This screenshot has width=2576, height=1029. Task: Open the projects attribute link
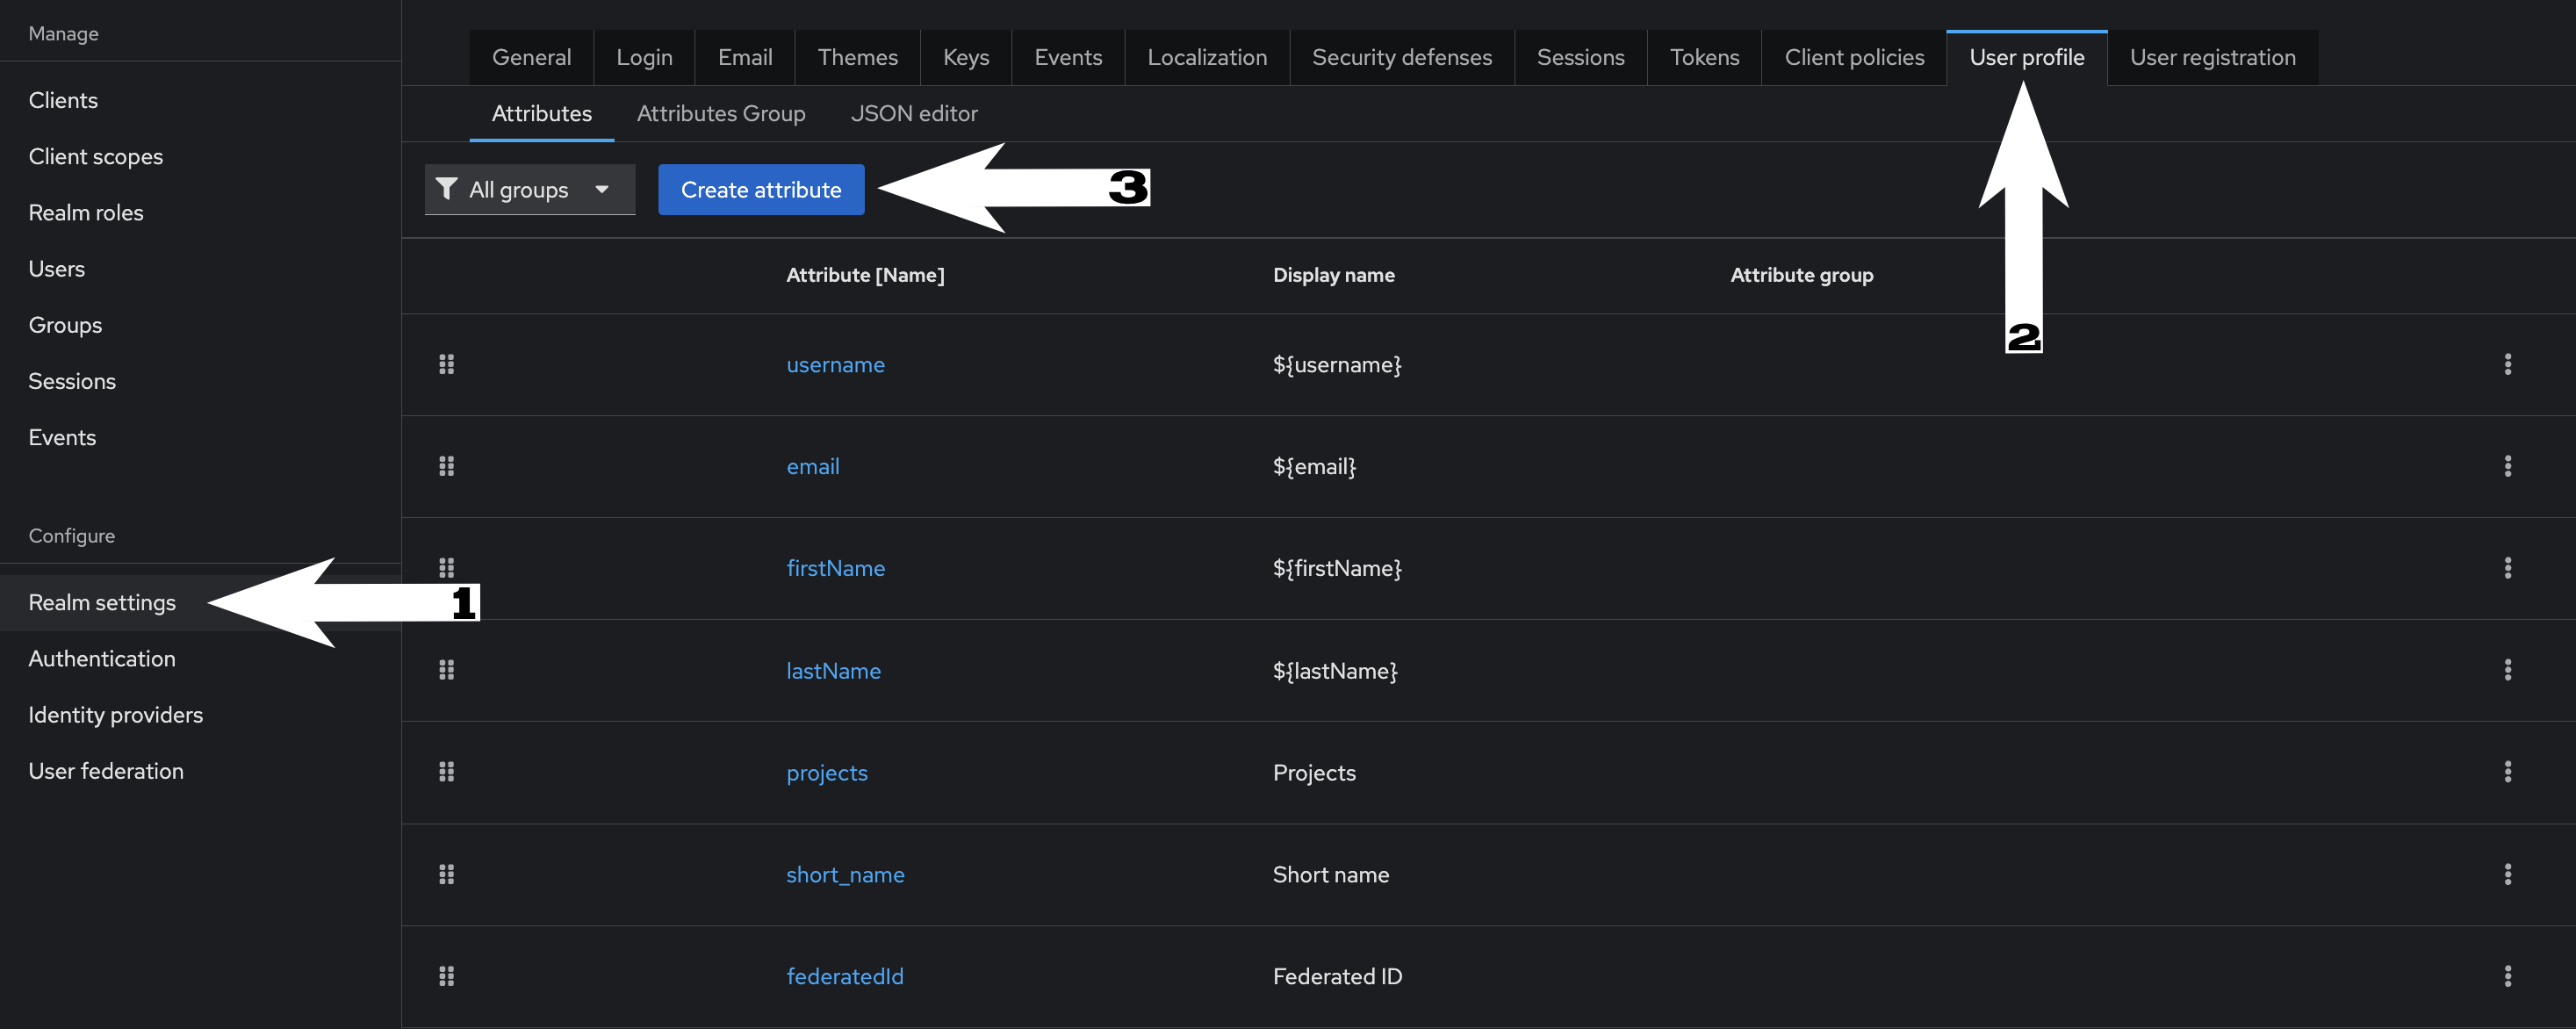pyautogui.click(x=826, y=772)
